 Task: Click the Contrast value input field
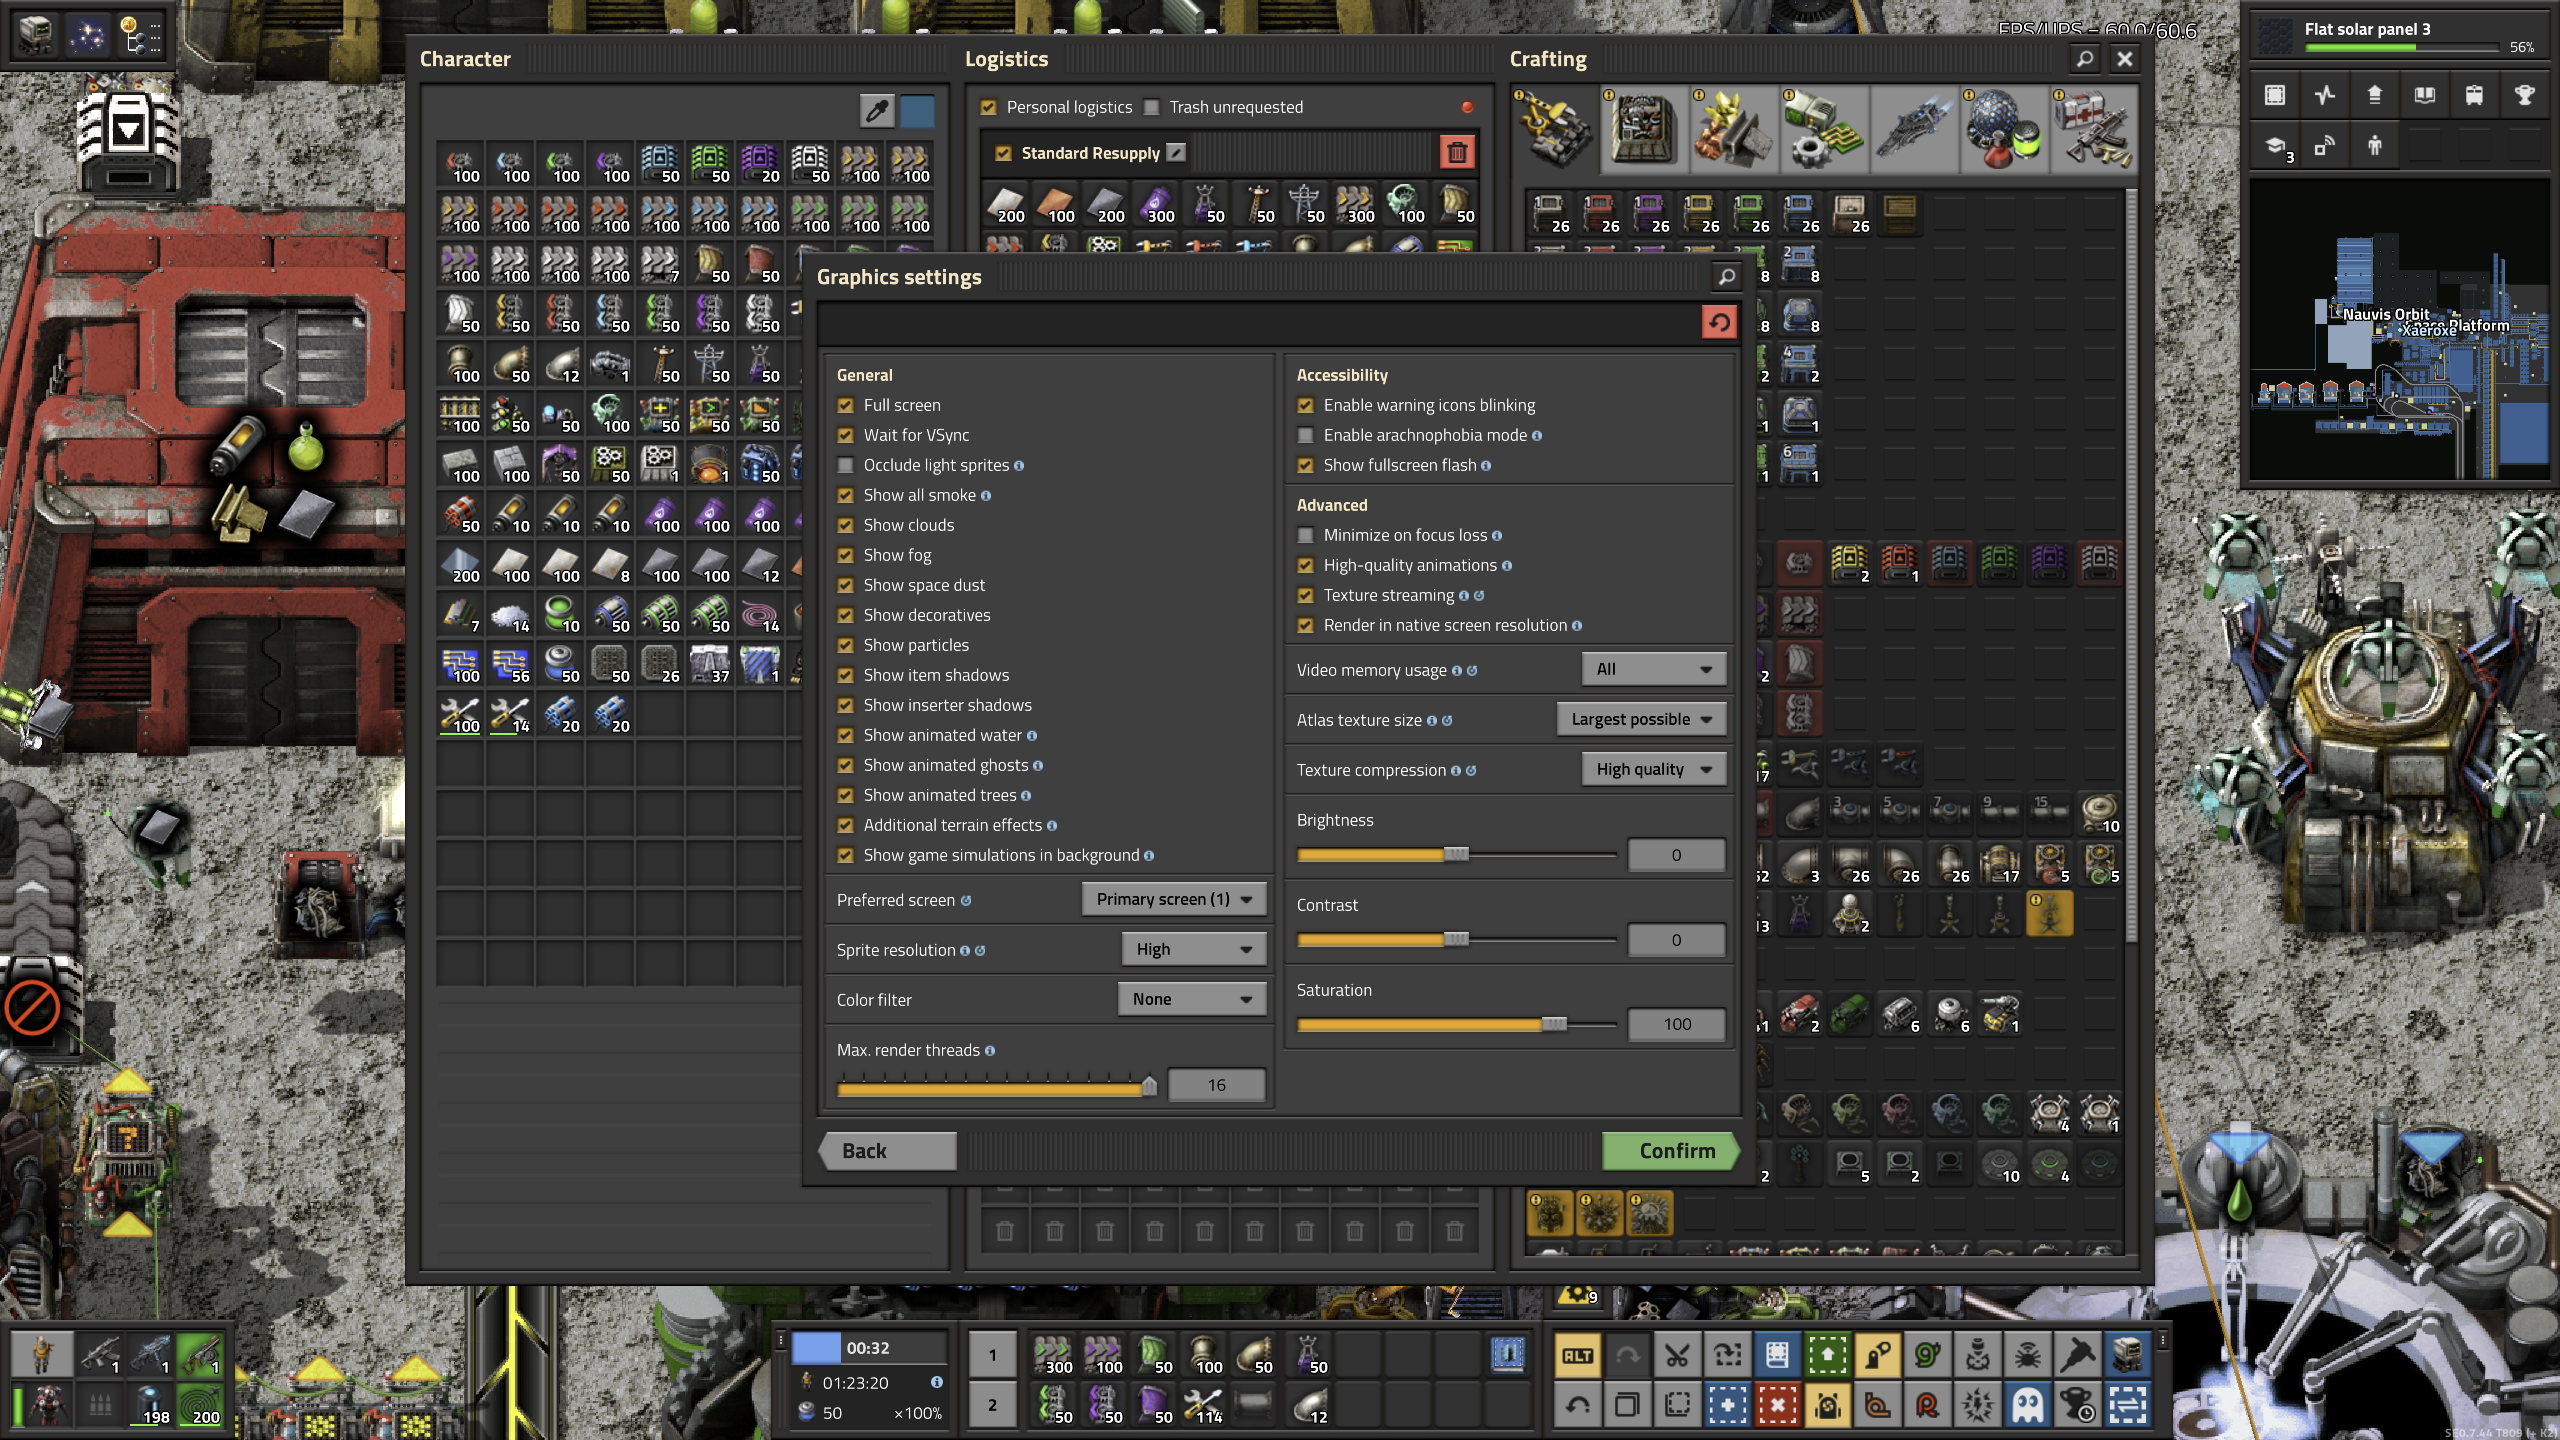pos(1677,940)
